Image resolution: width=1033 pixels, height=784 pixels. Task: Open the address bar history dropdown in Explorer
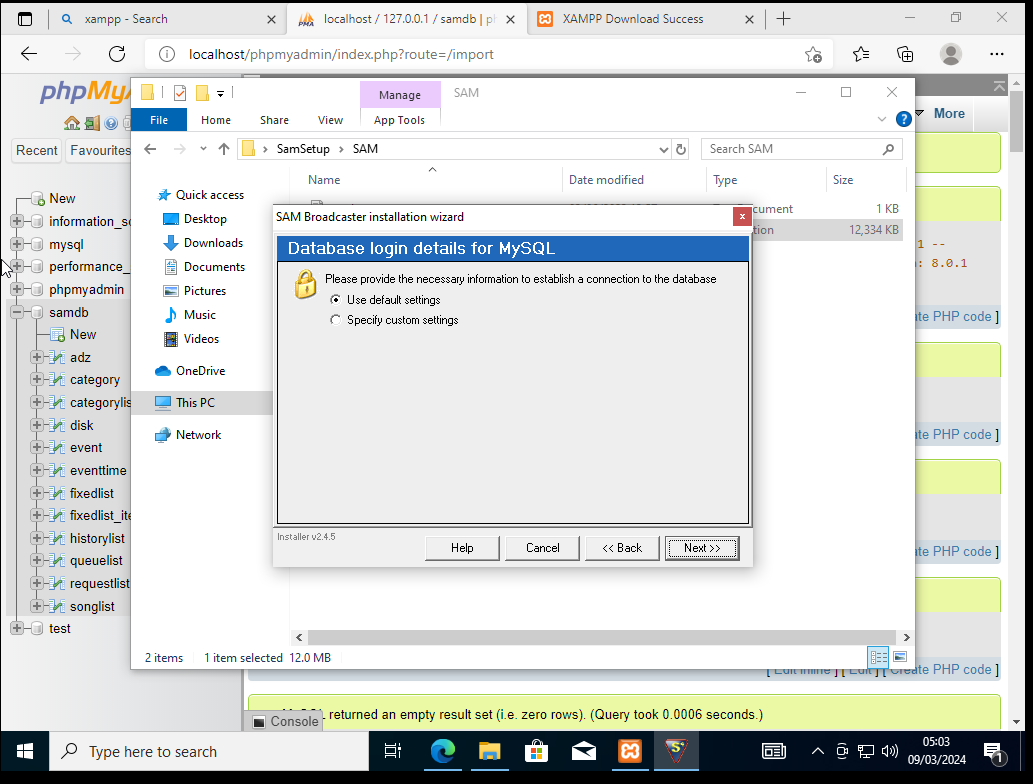663,149
